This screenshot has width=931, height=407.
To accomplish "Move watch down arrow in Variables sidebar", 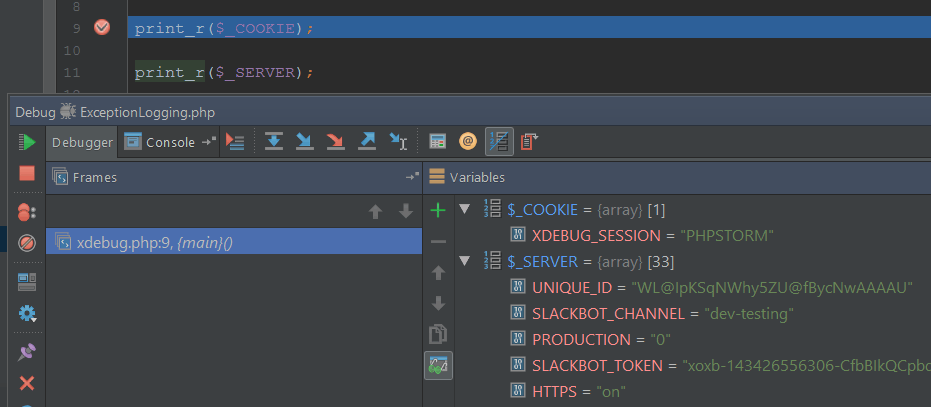I will pyautogui.click(x=438, y=304).
